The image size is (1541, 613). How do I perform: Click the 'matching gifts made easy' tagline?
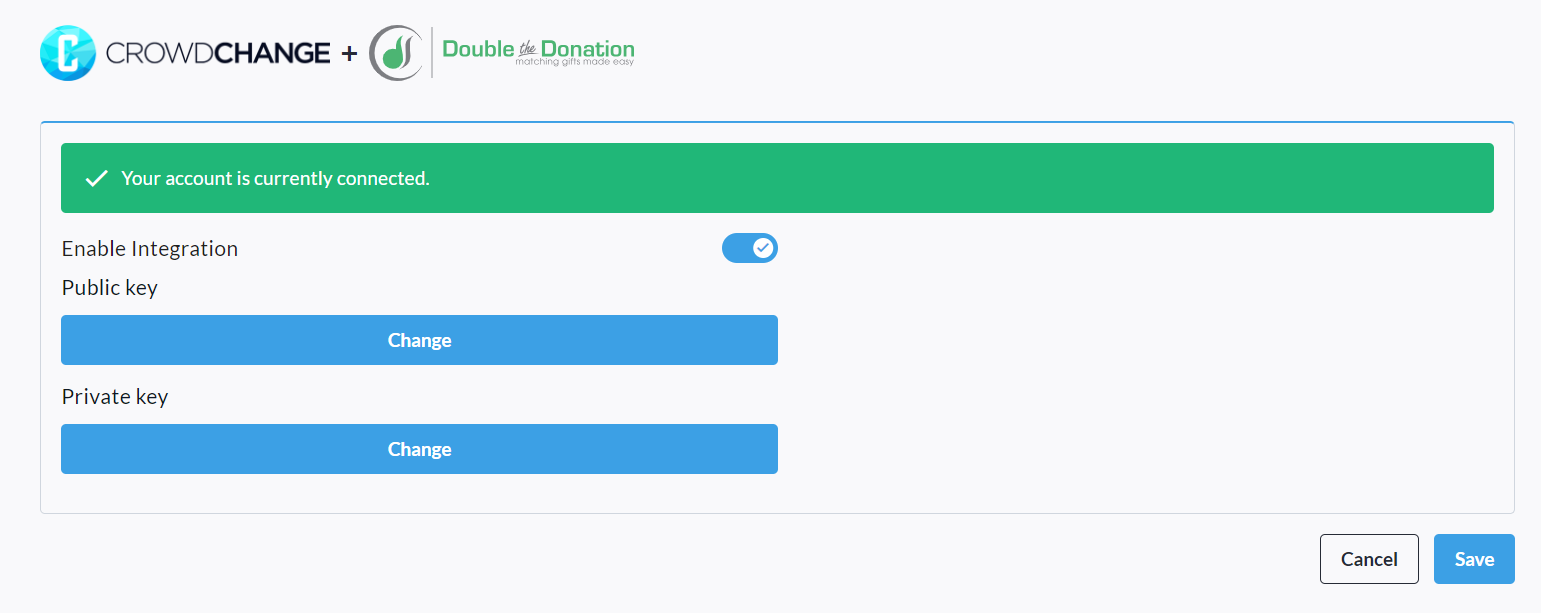click(x=574, y=63)
